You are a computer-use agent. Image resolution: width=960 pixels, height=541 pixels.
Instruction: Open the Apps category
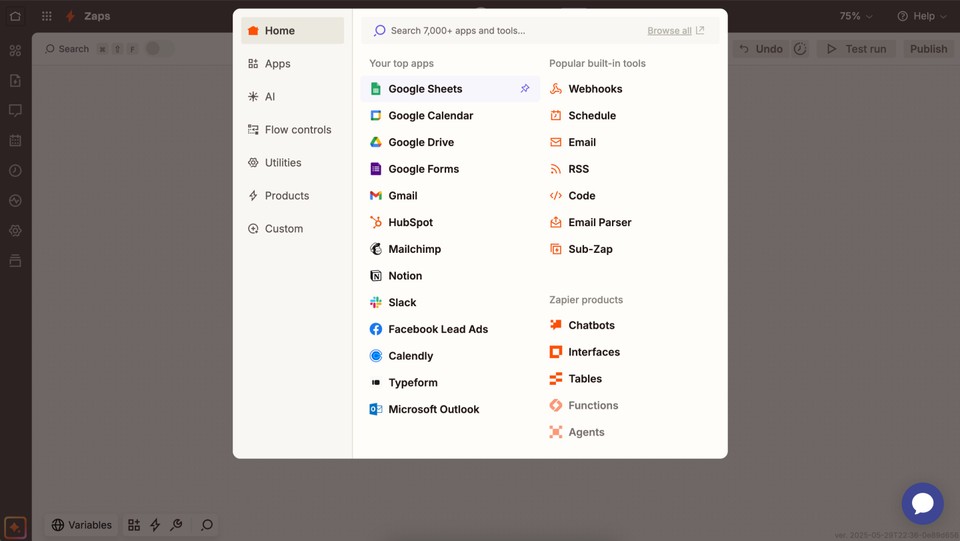(293, 64)
